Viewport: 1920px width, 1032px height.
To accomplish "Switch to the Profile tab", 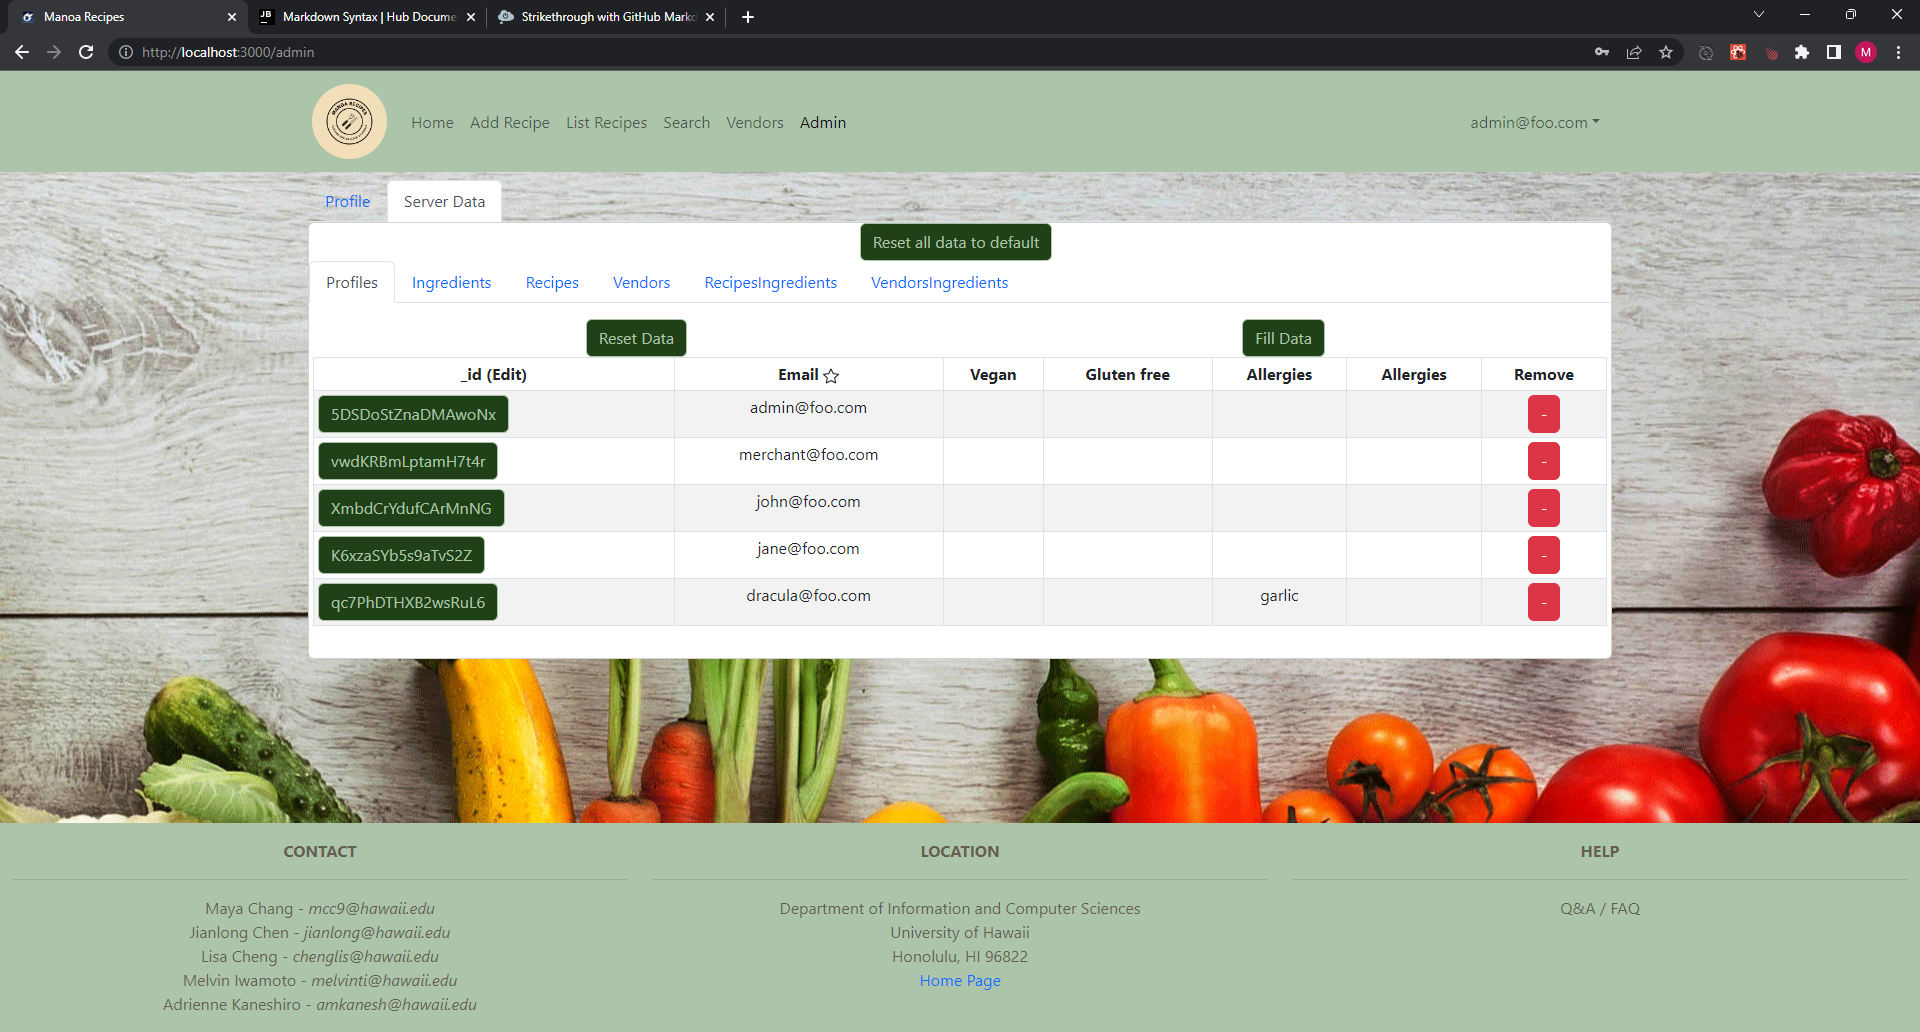I will (347, 201).
